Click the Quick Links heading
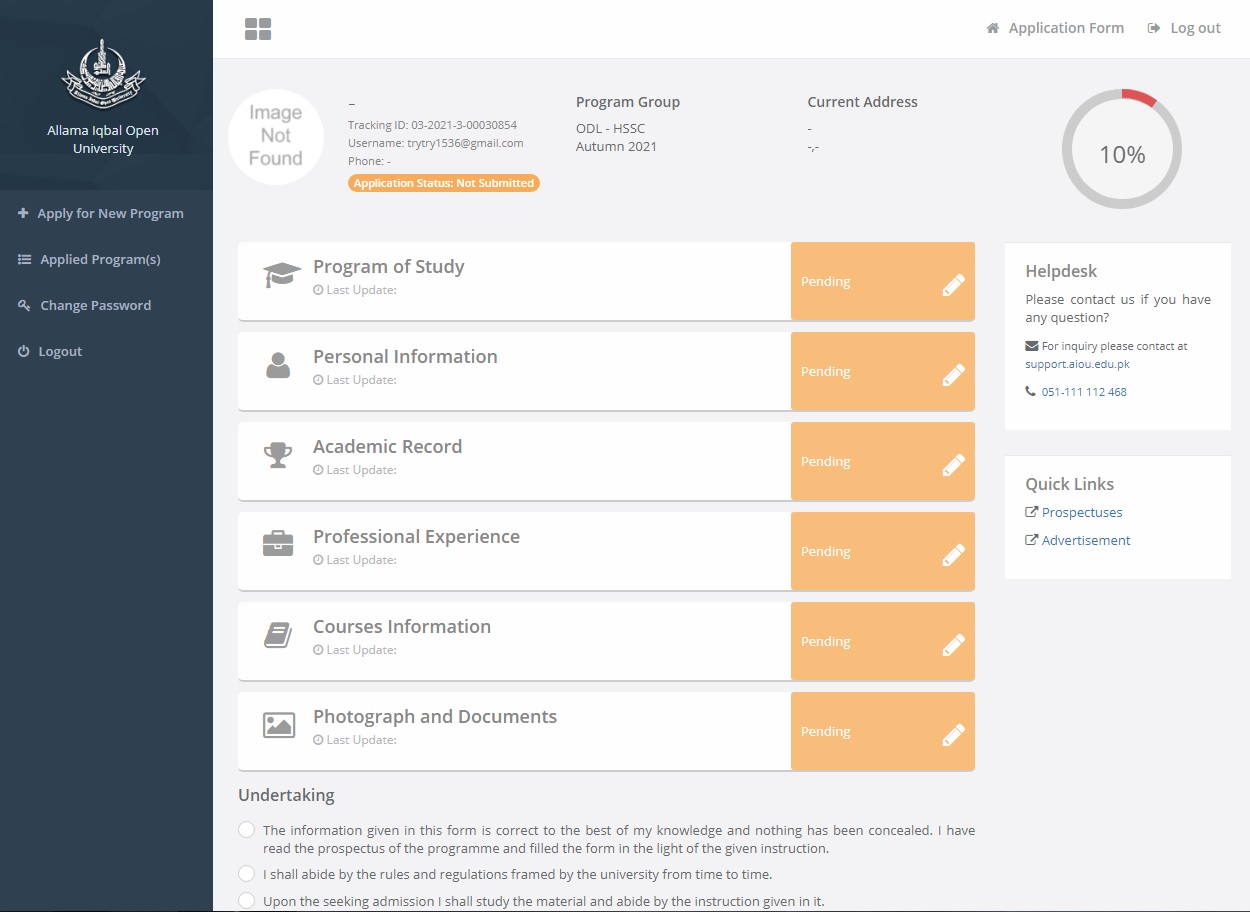 [x=1070, y=484]
